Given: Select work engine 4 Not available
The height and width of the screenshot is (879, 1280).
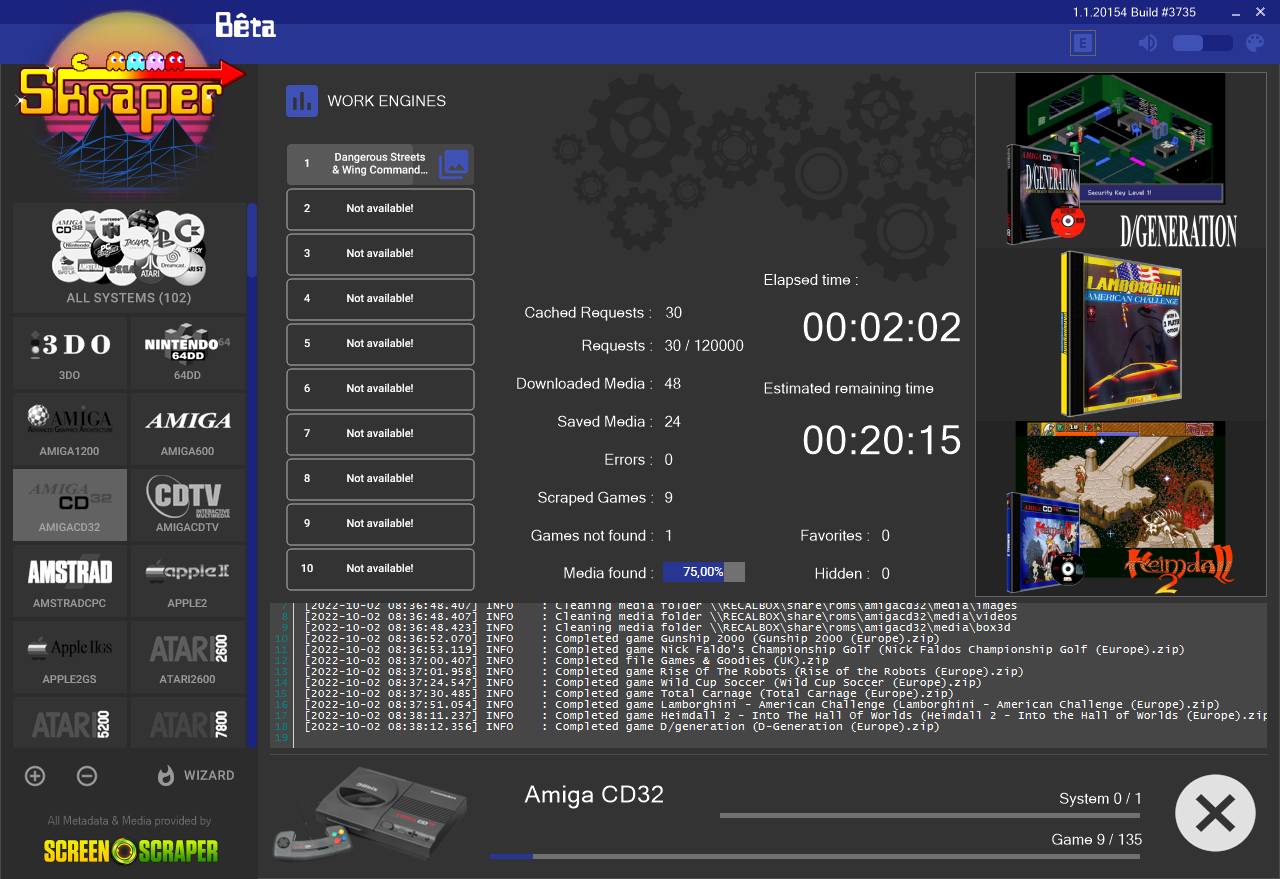Looking at the screenshot, I should pyautogui.click(x=380, y=299).
